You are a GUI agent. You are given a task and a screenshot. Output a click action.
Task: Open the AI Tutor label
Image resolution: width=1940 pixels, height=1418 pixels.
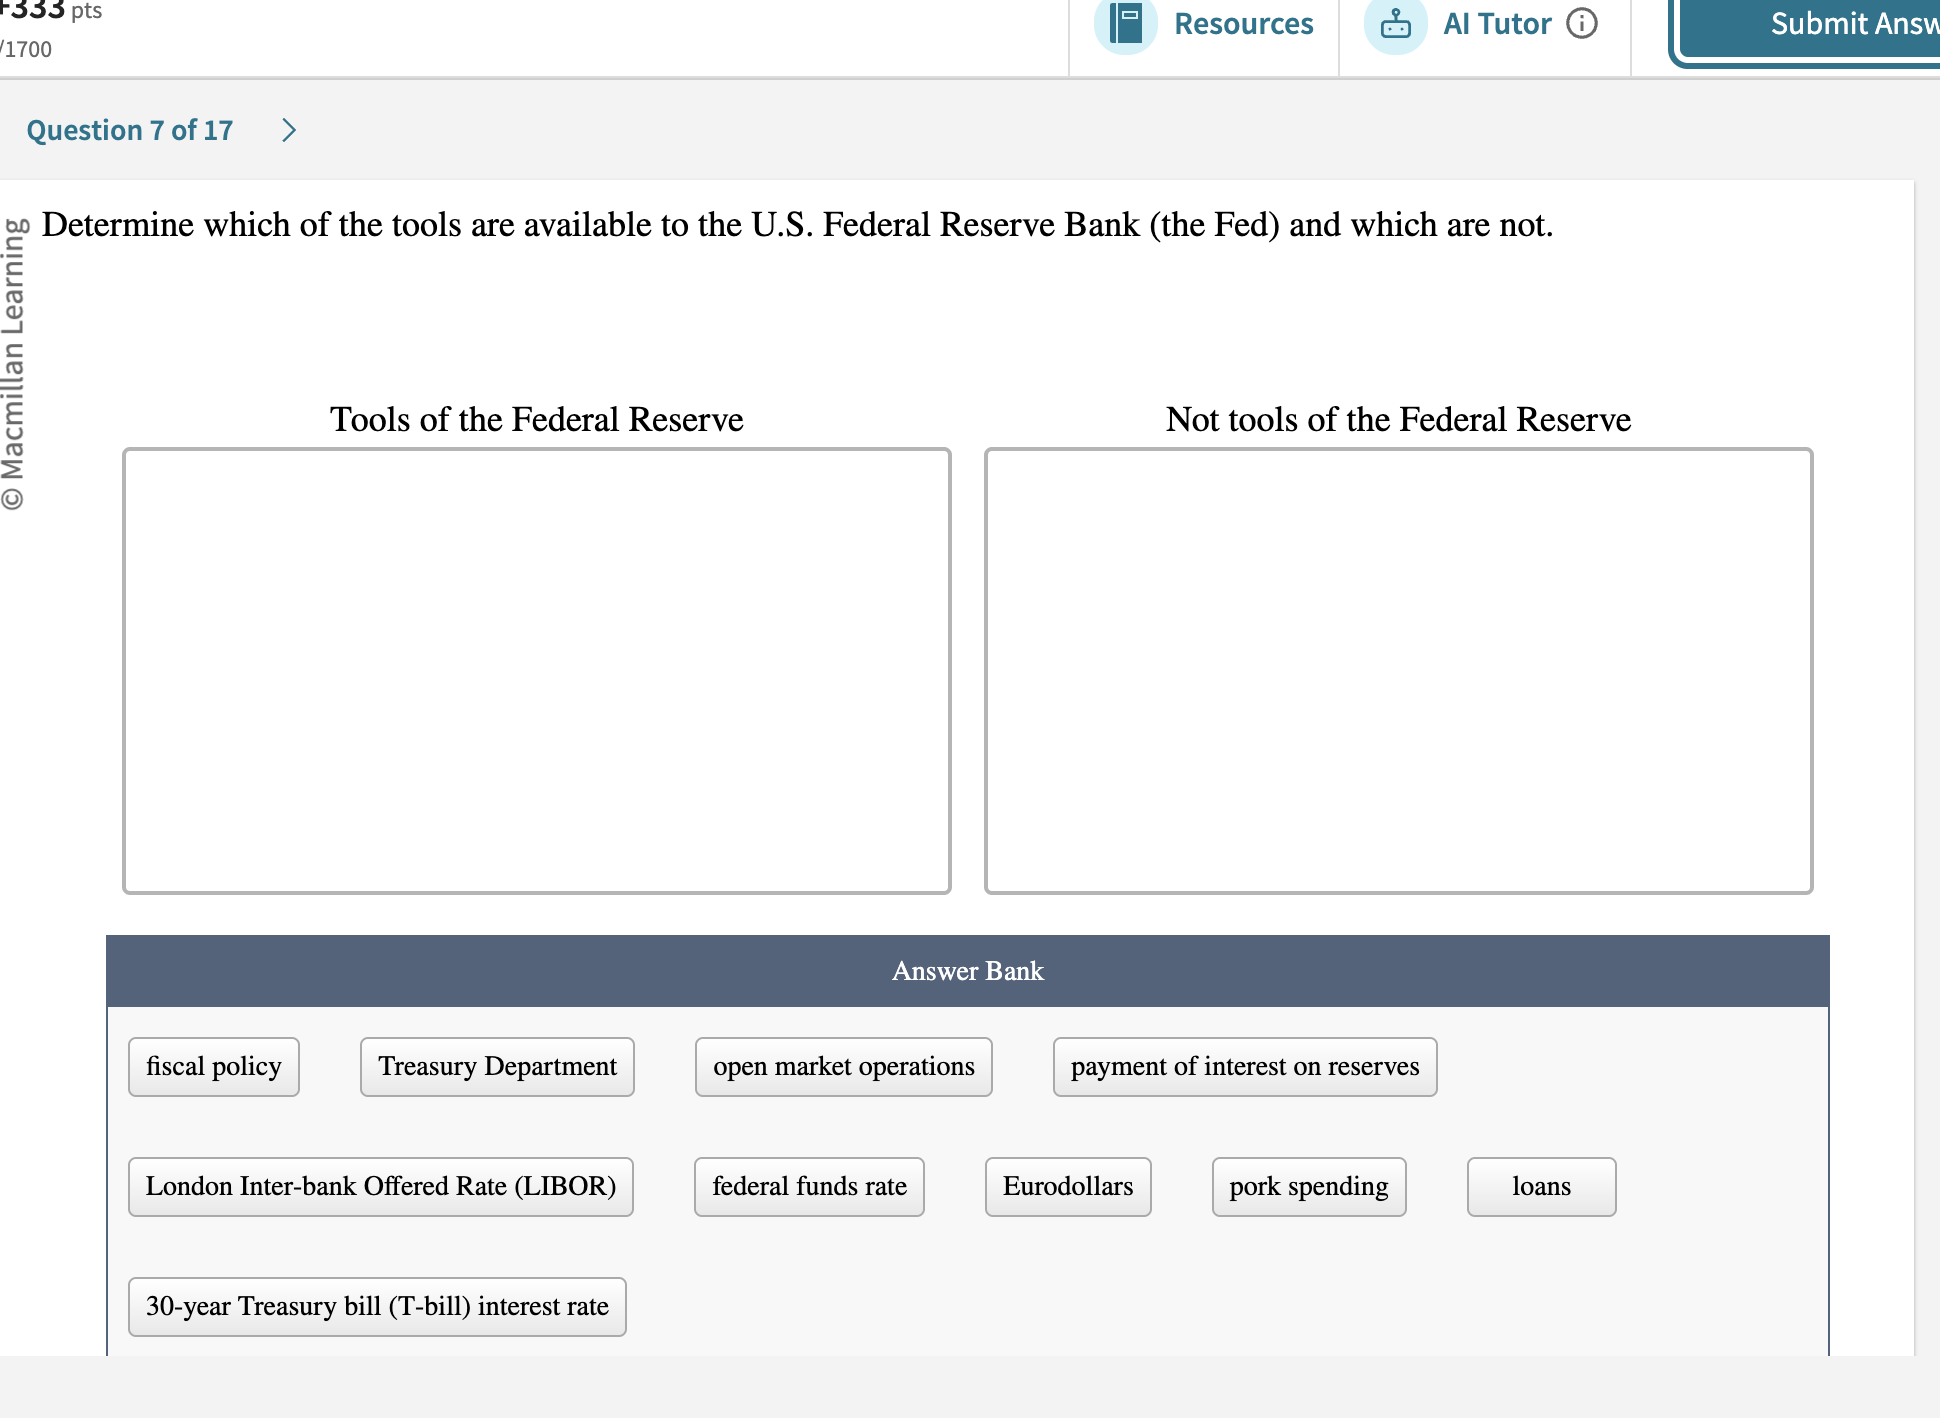pyautogui.click(x=1497, y=24)
